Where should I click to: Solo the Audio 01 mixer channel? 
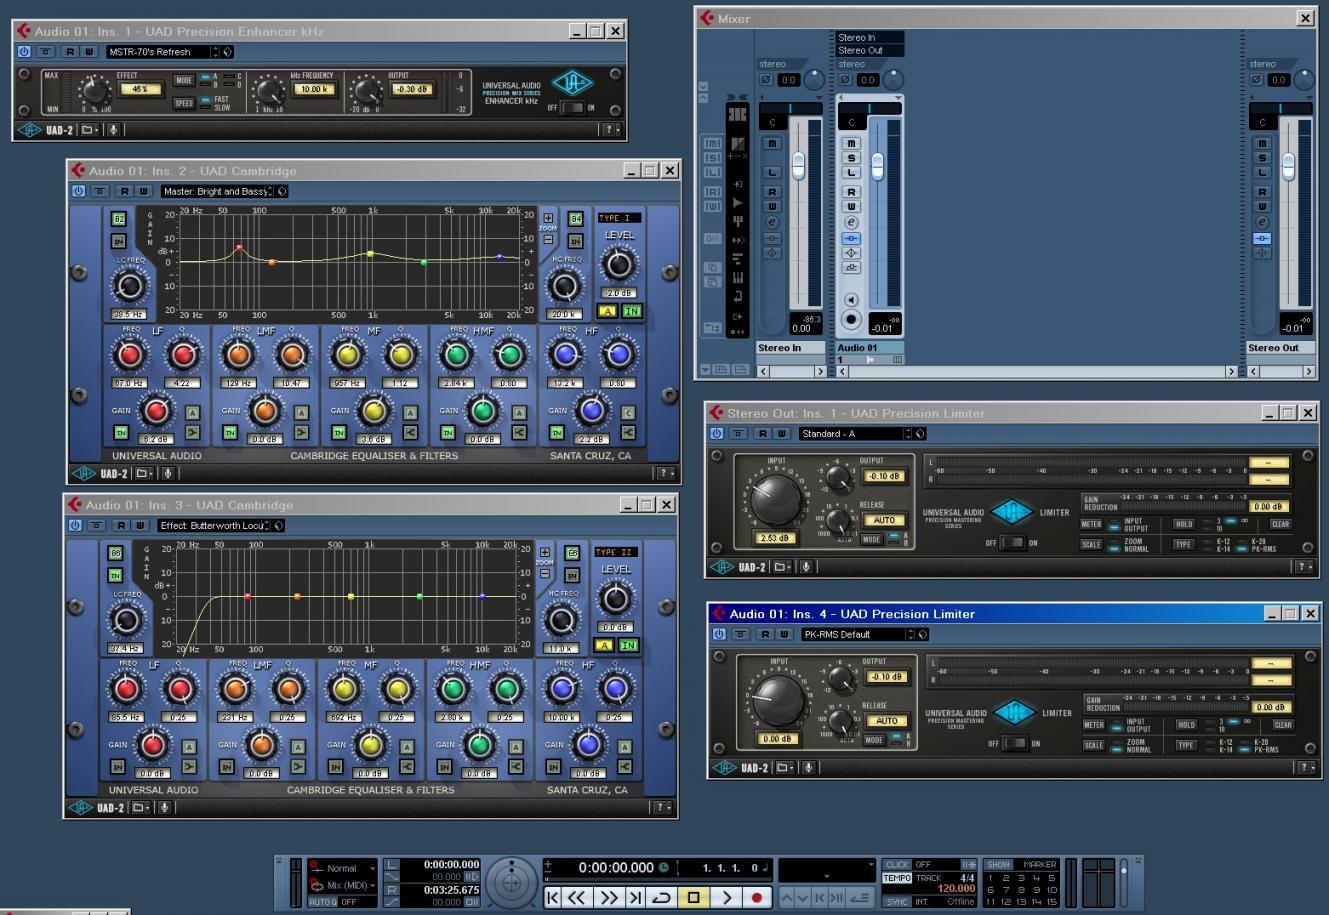pyautogui.click(x=852, y=159)
